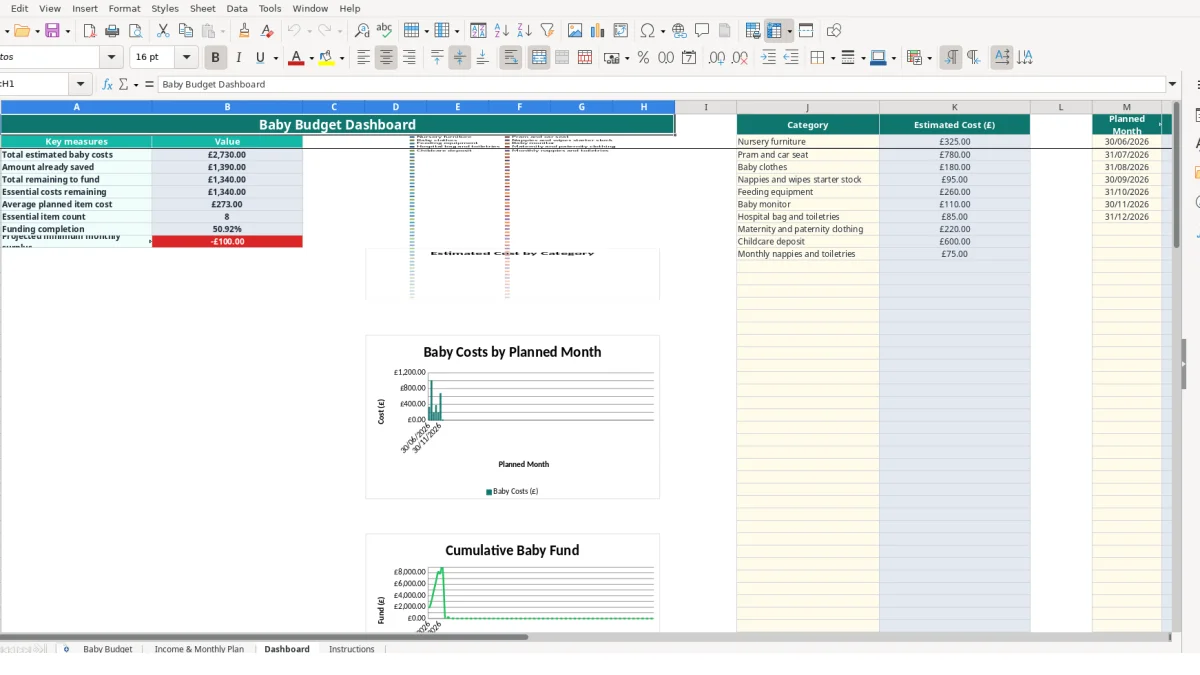Toggle Center Horizontally alignment
Image resolution: width=1200 pixels, height=675 pixels.
coord(386,58)
